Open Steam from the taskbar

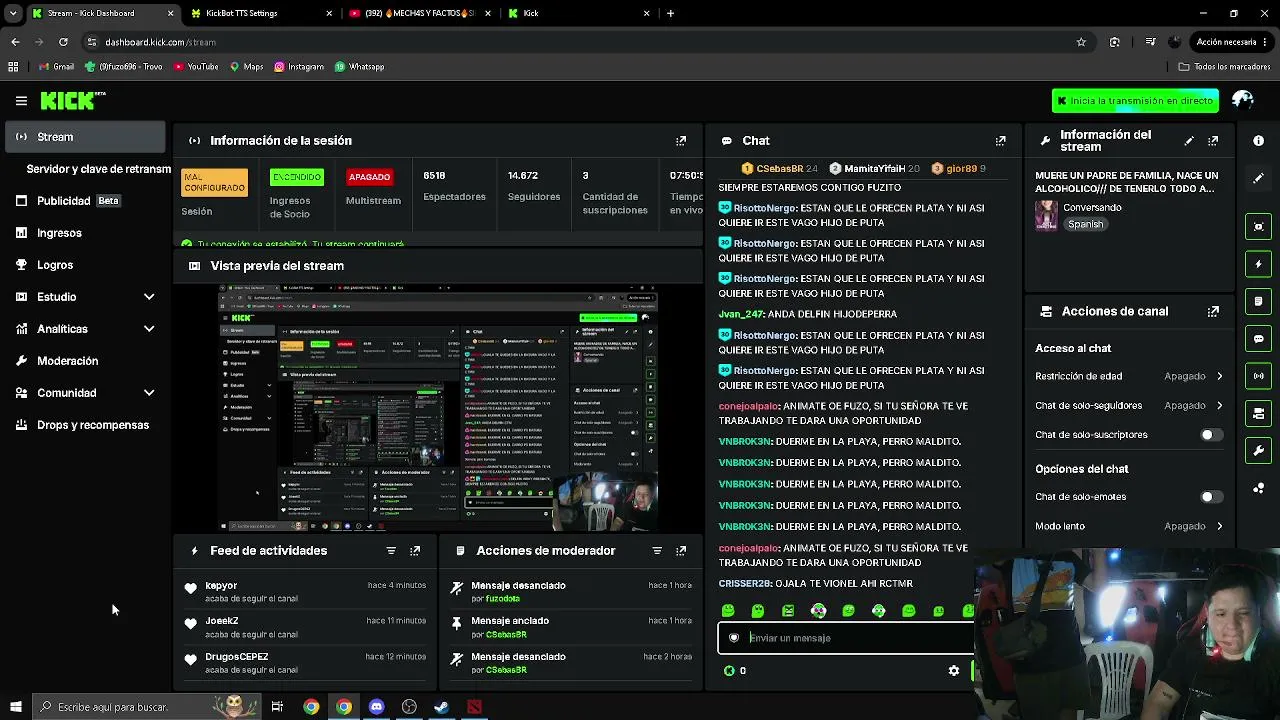(441, 707)
